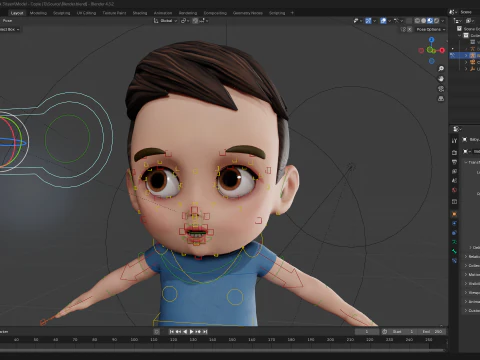Open the Scene properties tab

[454, 181]
